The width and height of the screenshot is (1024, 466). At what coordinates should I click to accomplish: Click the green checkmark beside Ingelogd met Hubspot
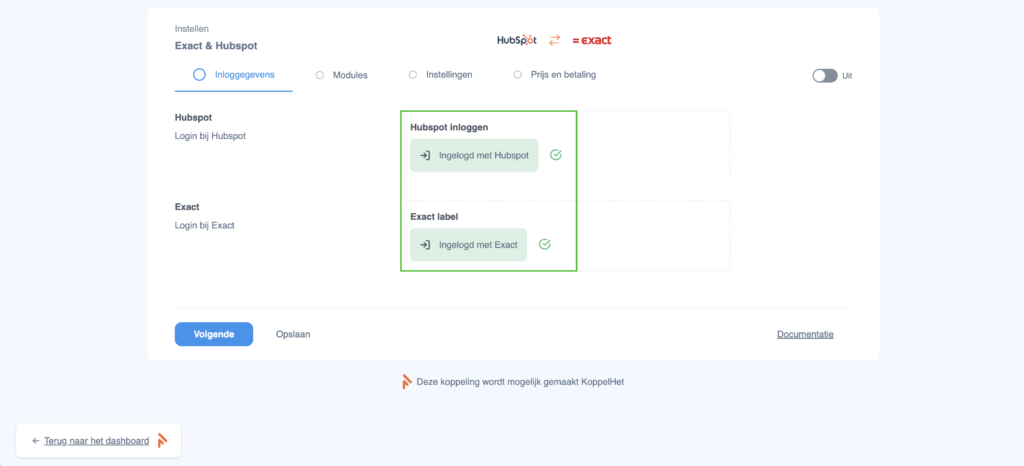coord(556,155)
